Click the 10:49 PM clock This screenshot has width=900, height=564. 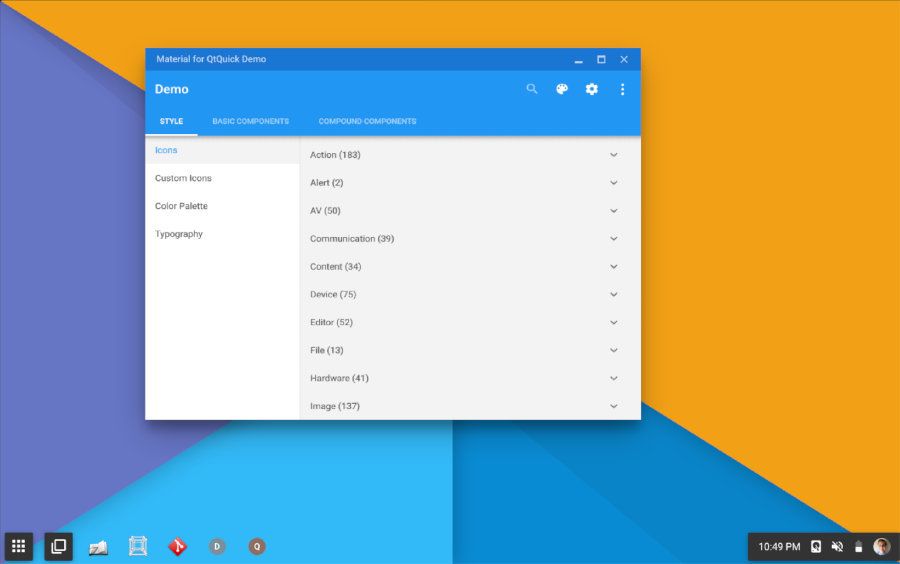pos(779,546)
